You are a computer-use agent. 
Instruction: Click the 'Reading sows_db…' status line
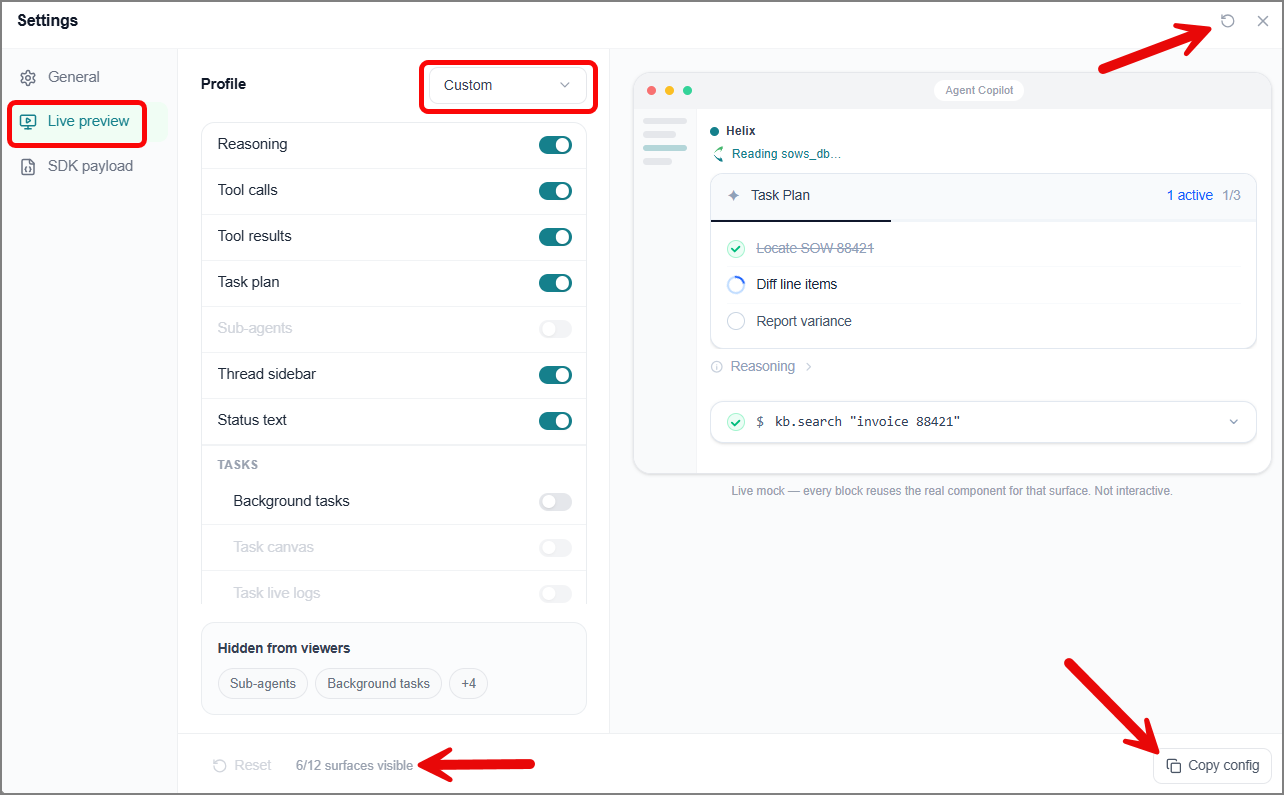[x=786, y=154]
